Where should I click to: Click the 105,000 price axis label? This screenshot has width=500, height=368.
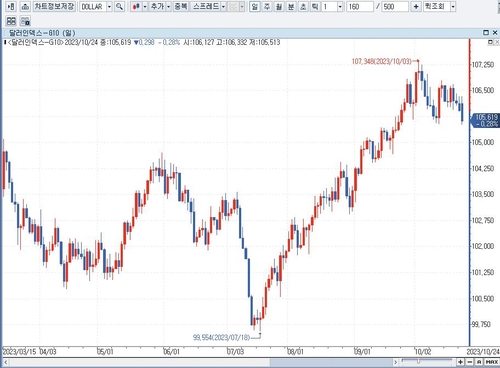482,142
